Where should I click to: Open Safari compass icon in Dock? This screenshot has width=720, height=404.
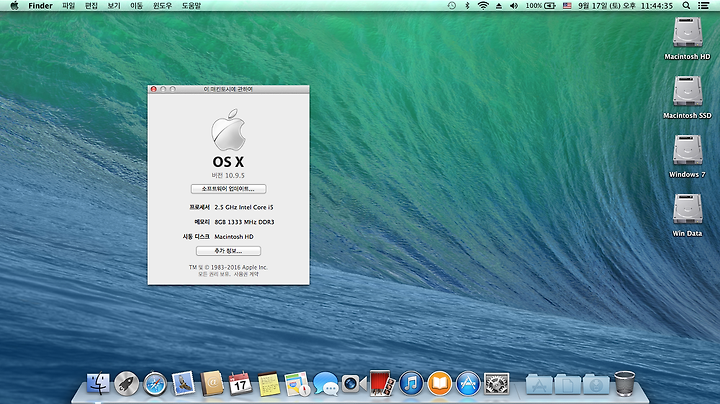pyautogui.click(x=155, y=383)
